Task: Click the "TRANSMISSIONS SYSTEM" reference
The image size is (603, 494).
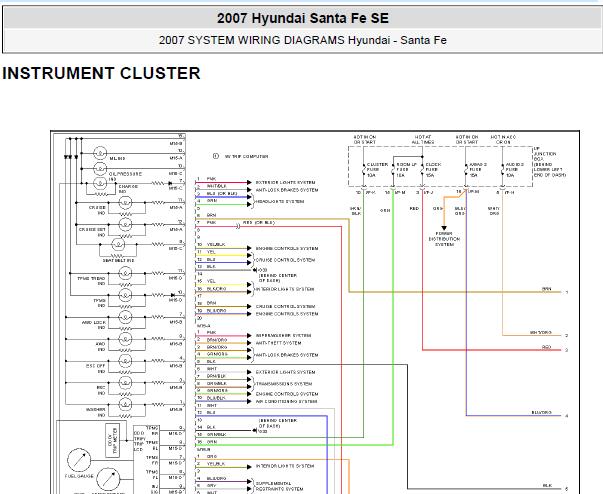Action: tap(284, 384)
